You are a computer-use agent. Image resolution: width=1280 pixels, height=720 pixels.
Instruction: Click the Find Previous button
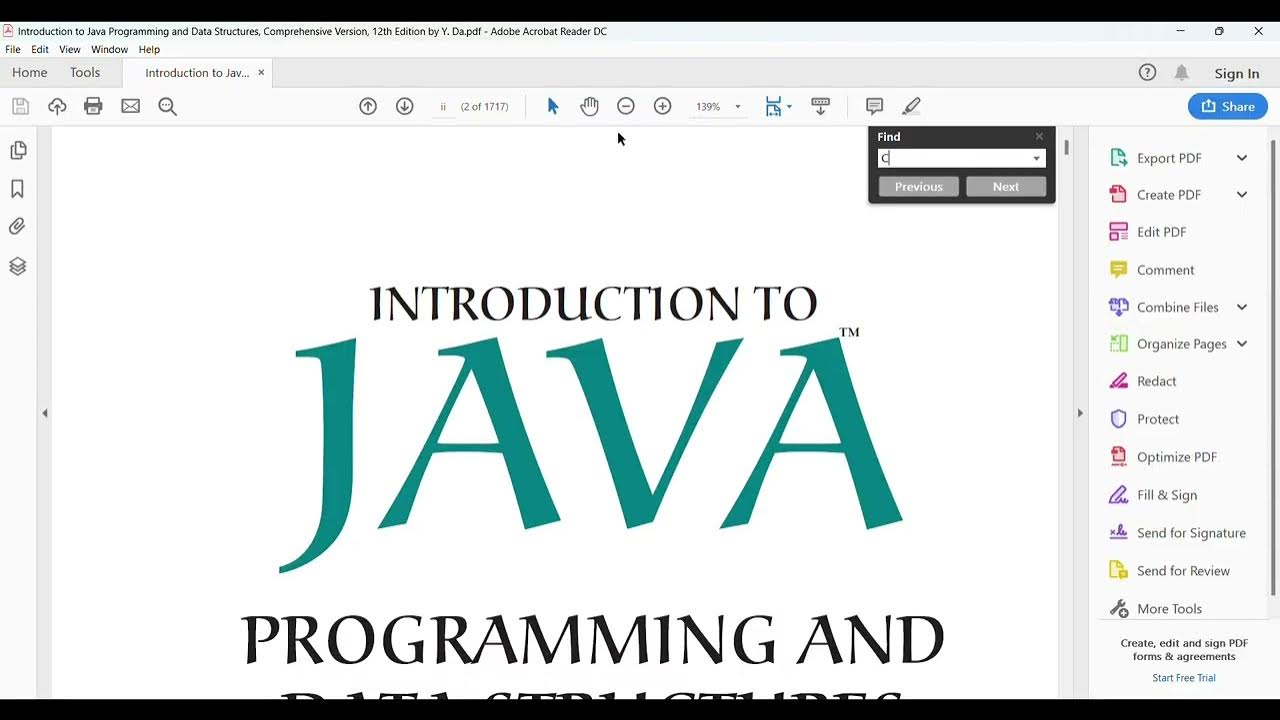[x=919, y=187]
